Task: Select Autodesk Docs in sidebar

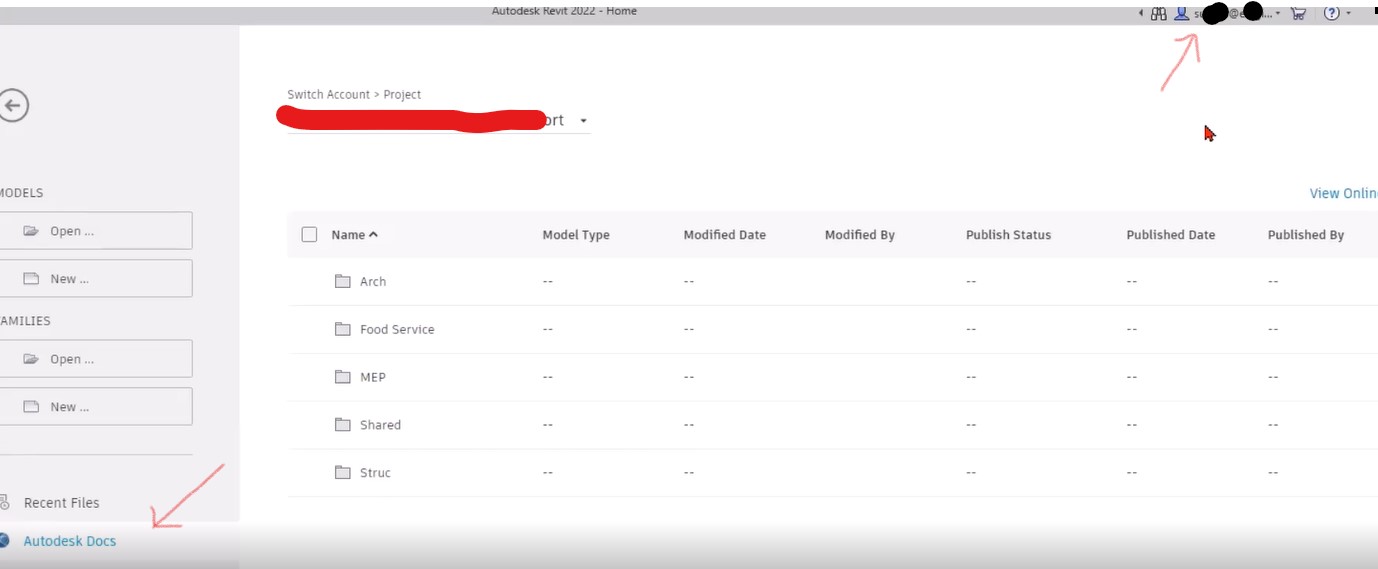Action: point(70,541)
